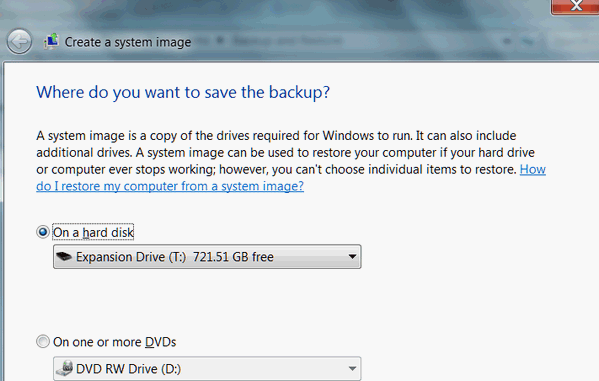
Task: Click the DVD RW Drive disc icon
Action: [64, 368]
